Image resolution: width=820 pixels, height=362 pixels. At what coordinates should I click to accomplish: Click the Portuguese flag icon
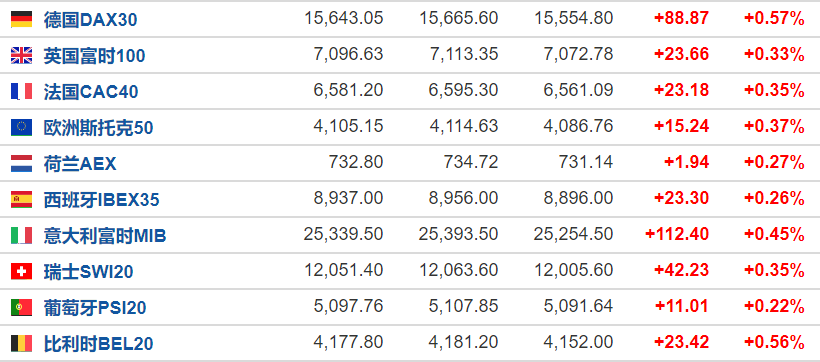point(21,308)
